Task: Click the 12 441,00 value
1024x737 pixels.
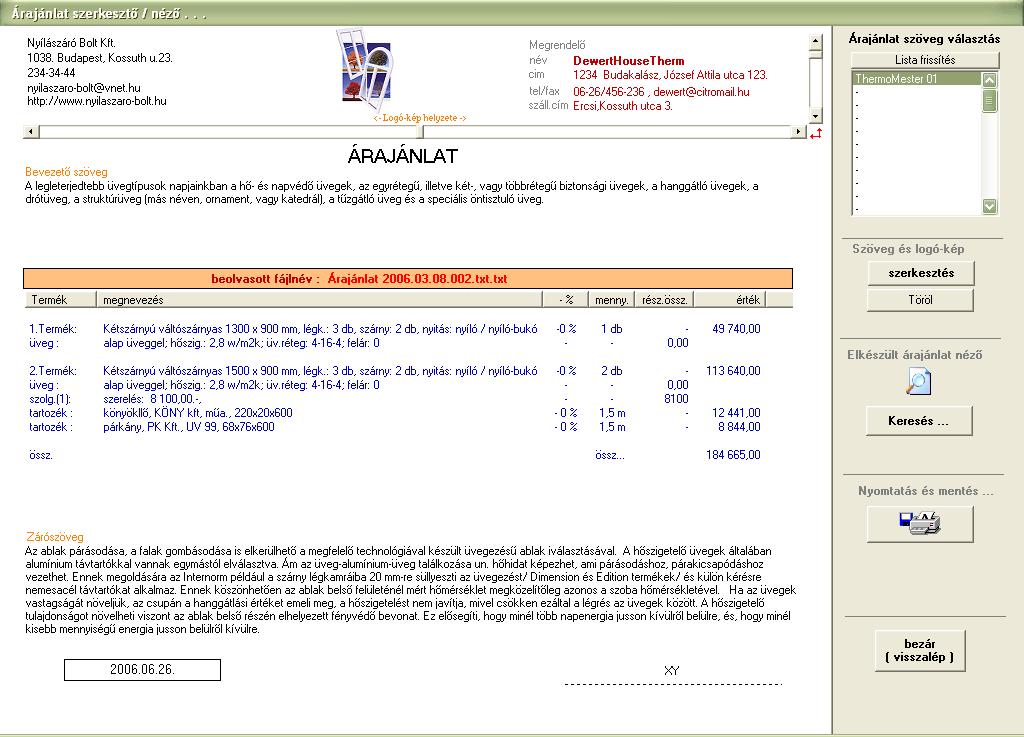Action: point(736,413)
